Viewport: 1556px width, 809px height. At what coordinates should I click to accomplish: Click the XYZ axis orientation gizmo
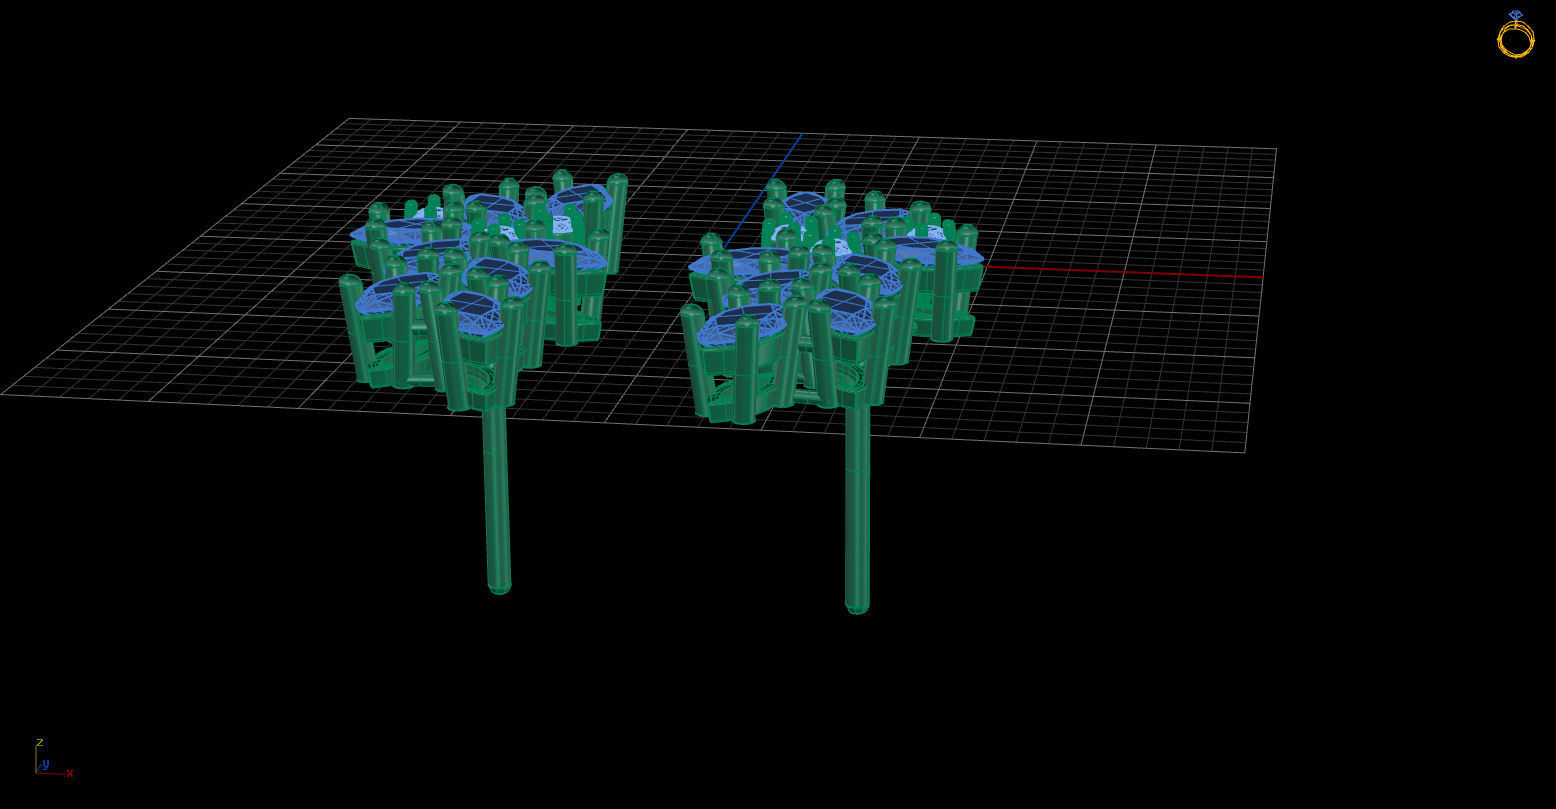53,759
